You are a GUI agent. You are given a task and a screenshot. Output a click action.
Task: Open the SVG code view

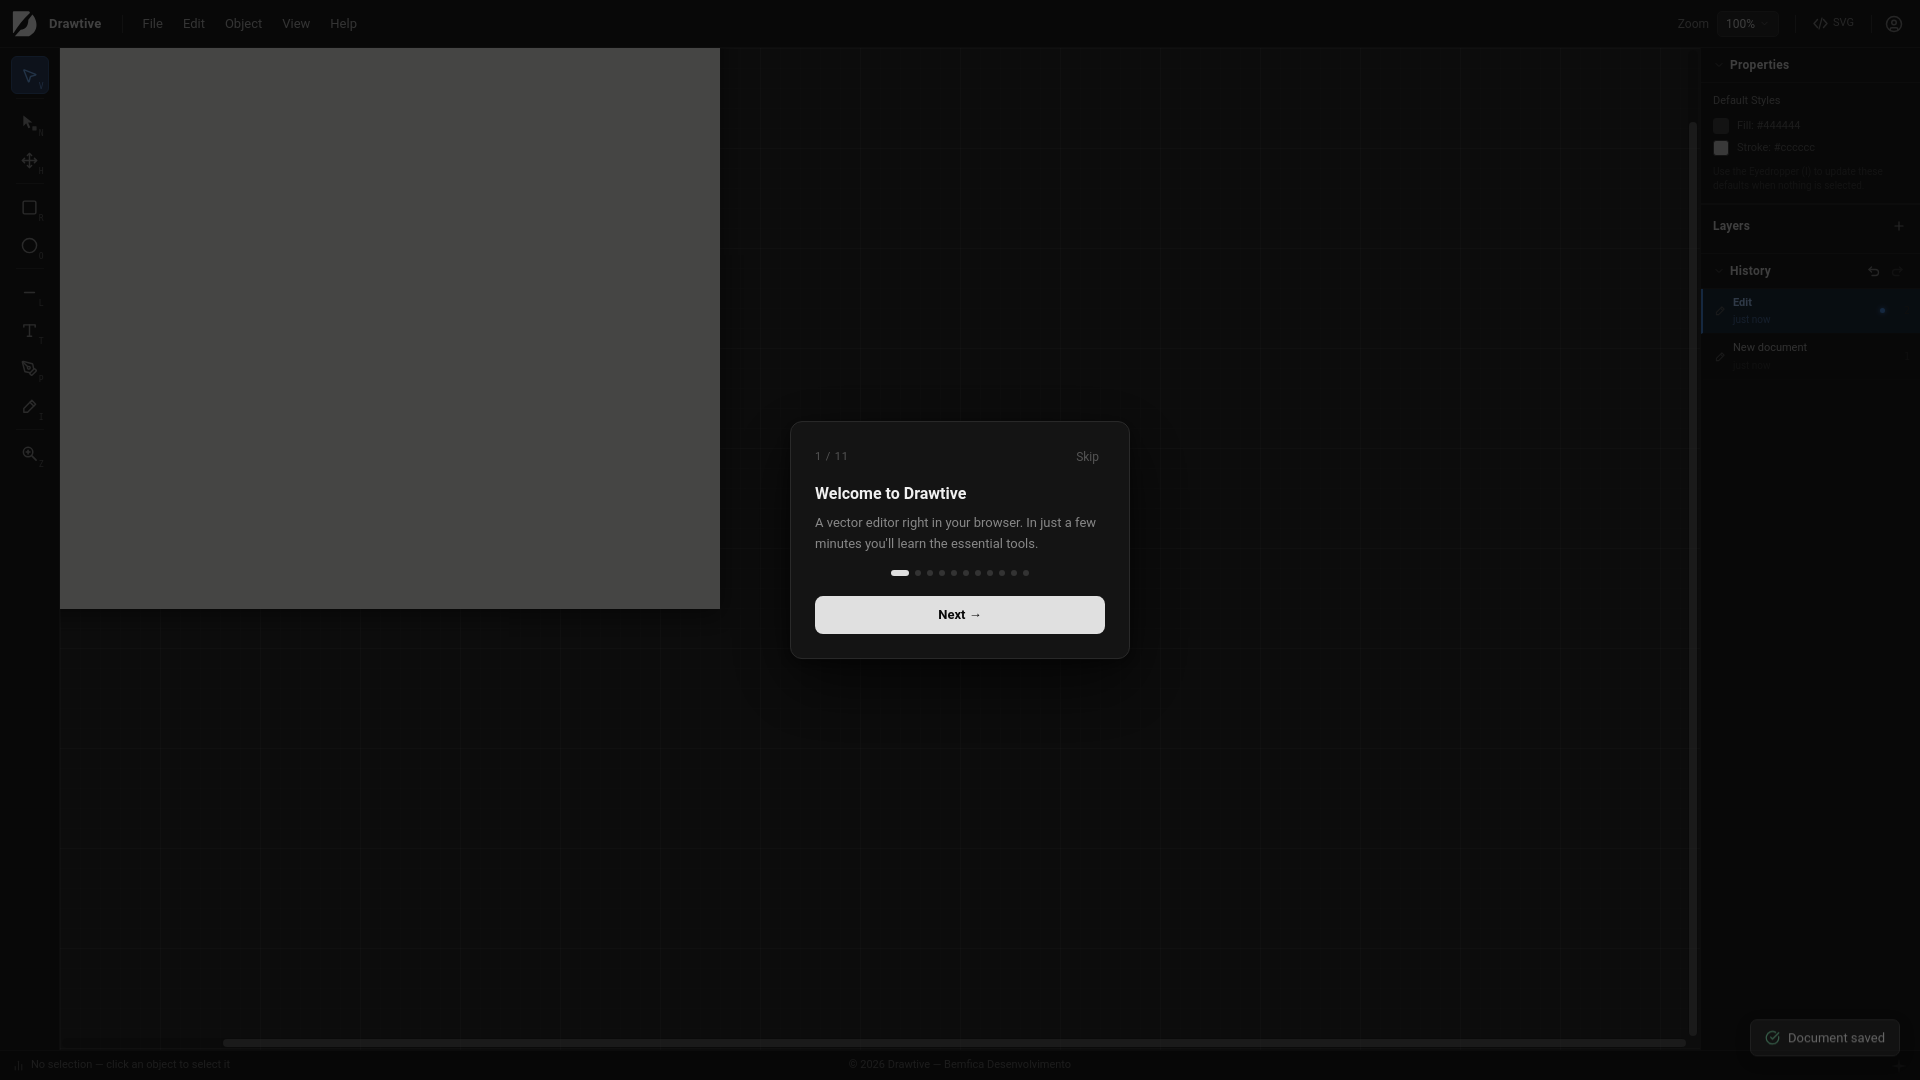[1834, 23]
